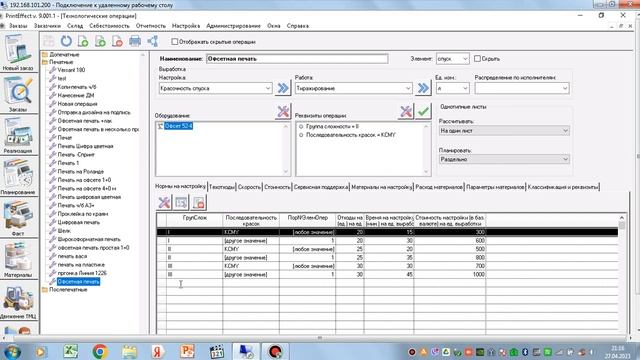Switch to the Стоимость tab
The width and height of the screenshot is (640, 360).
tap(277, 187)
